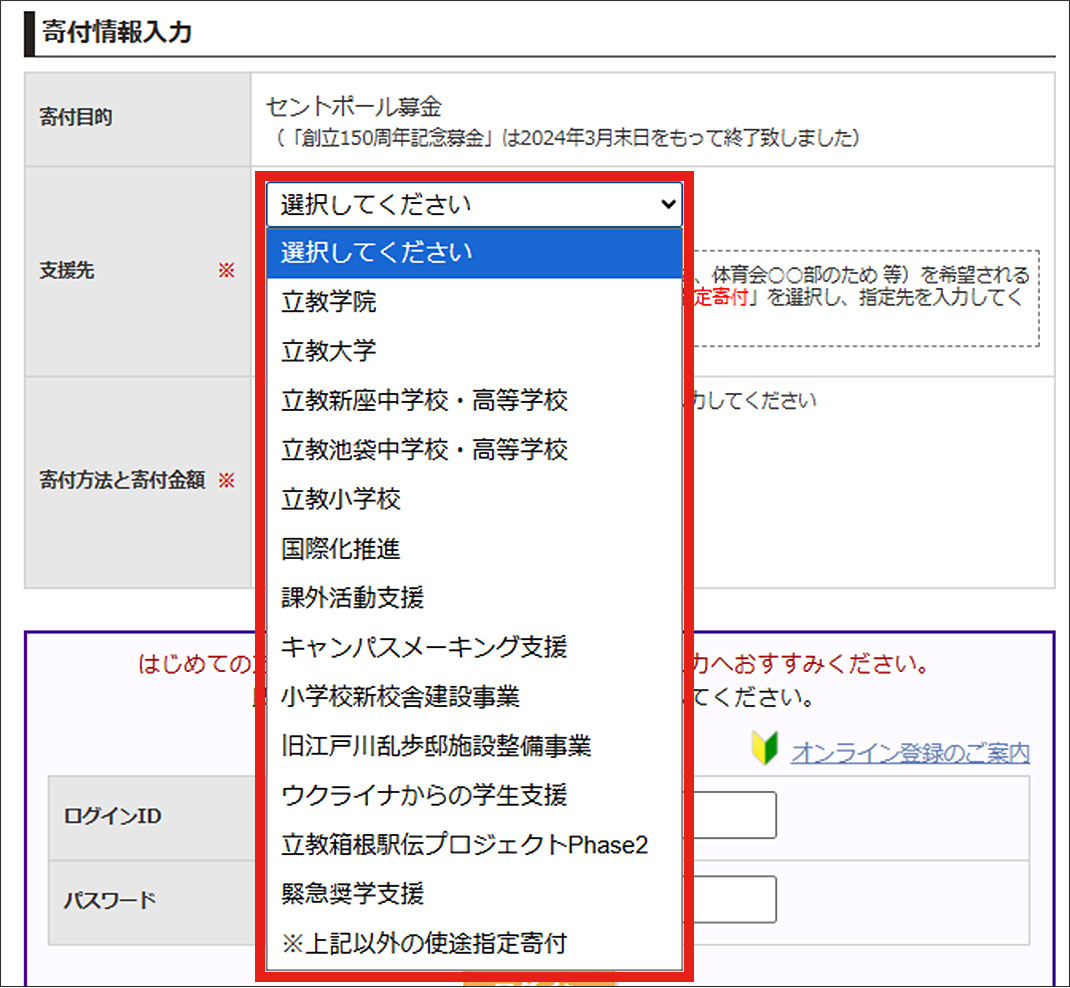Pick 立教小学校 in the dropdown

point(474,499)
